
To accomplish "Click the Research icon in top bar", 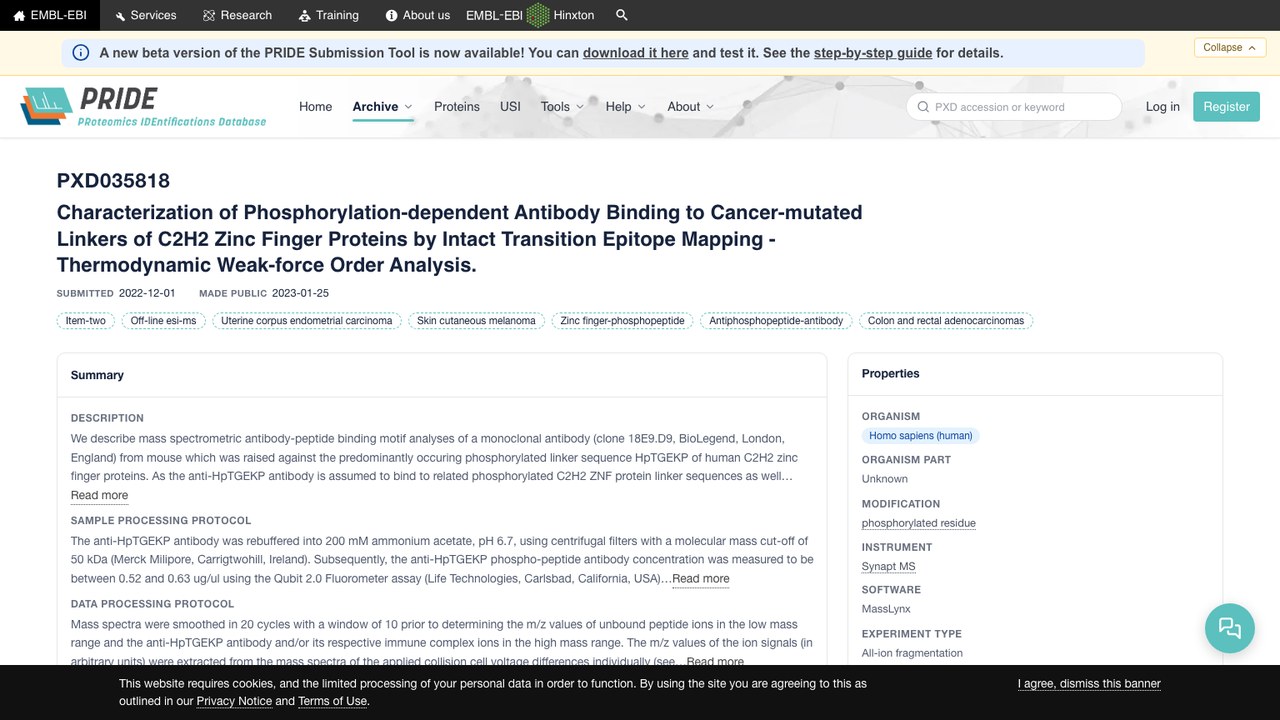I will 209,16.
